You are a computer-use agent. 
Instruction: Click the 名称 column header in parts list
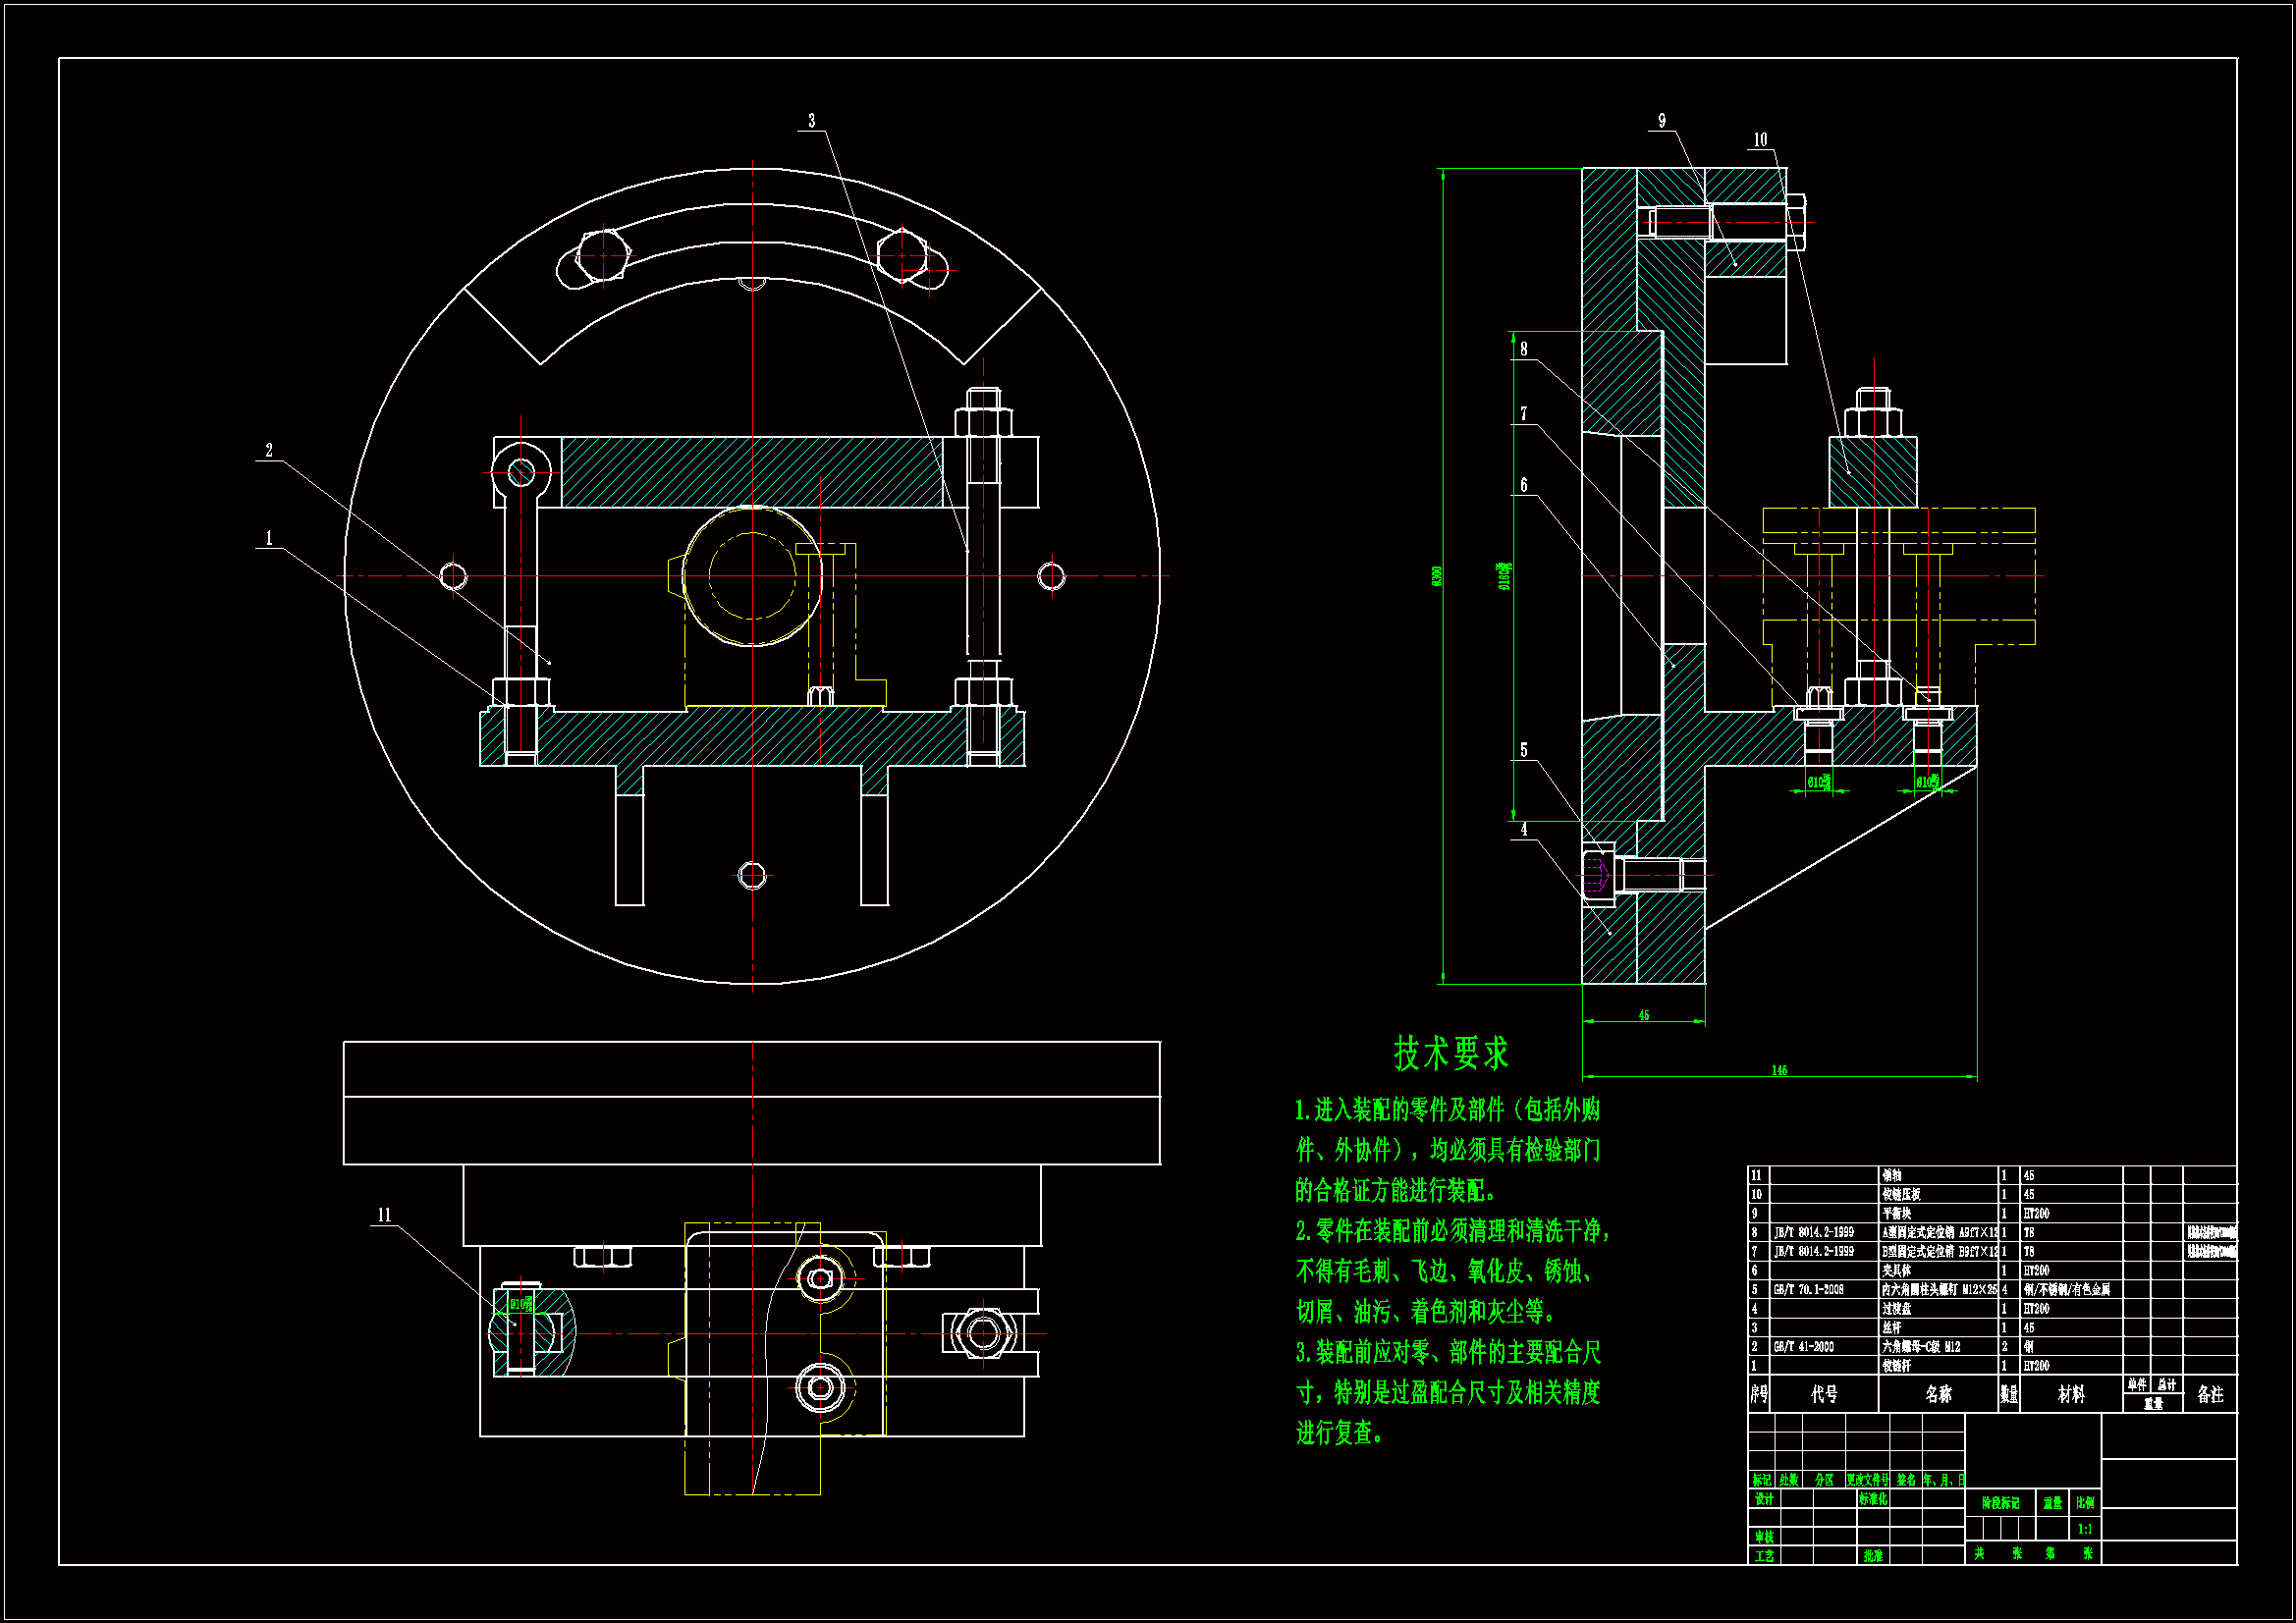click(x=1938, y=1394)
